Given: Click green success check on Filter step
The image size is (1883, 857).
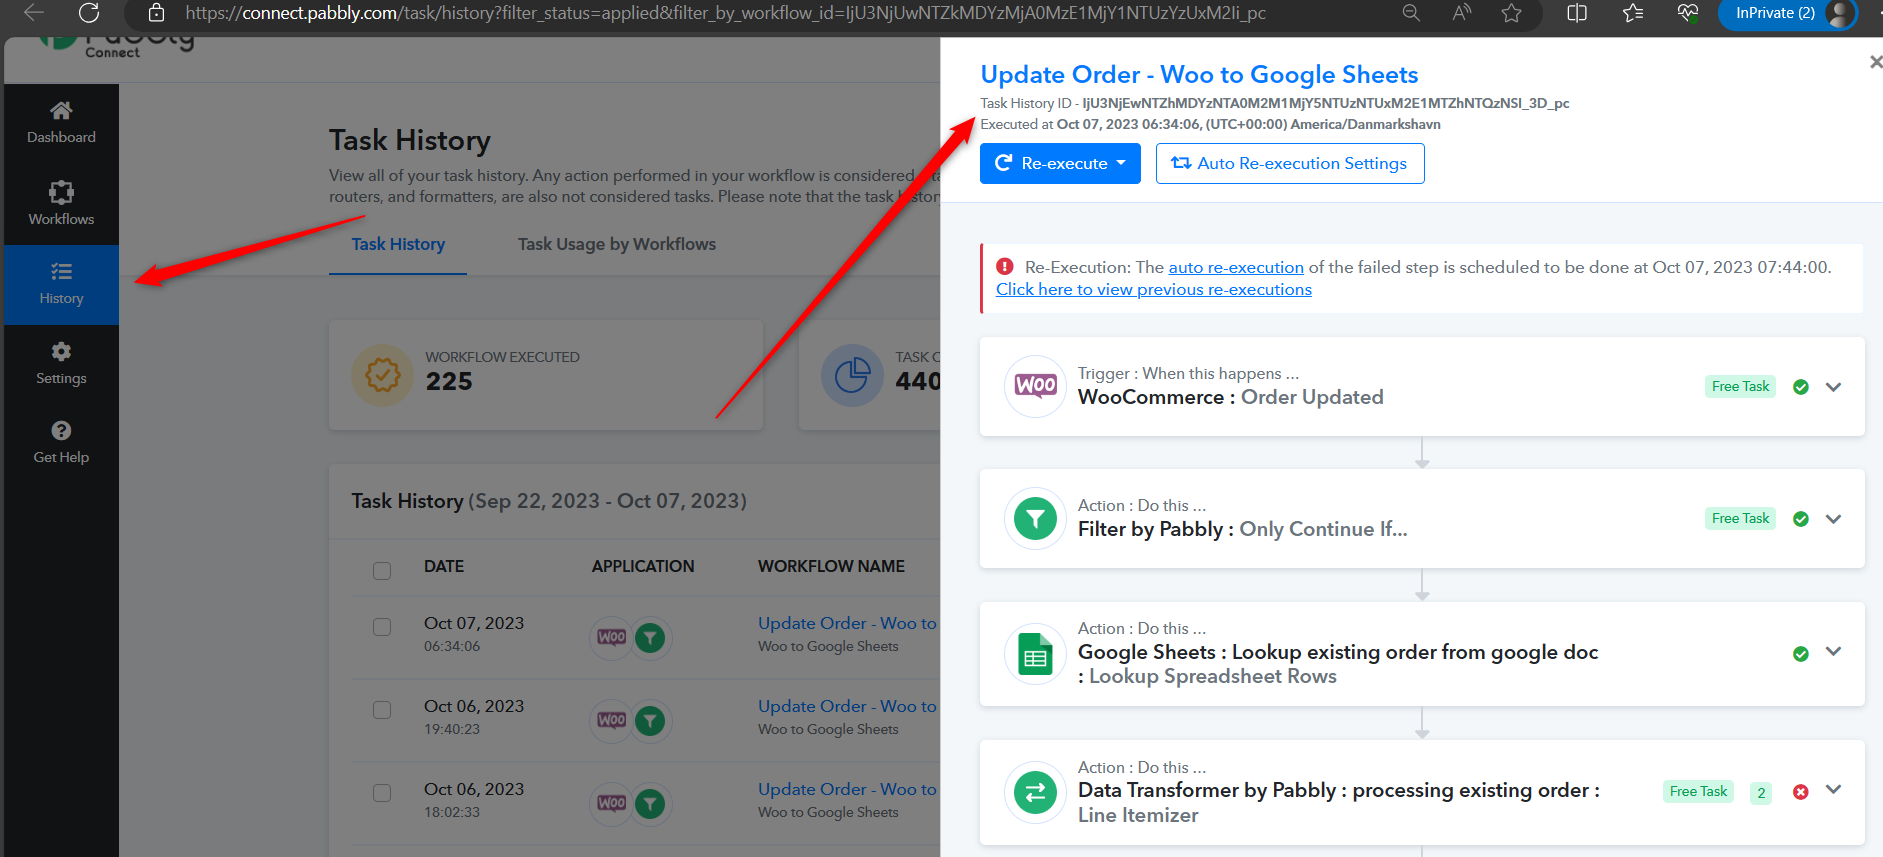Looking at the screenshot, I should coord(1800,519).
